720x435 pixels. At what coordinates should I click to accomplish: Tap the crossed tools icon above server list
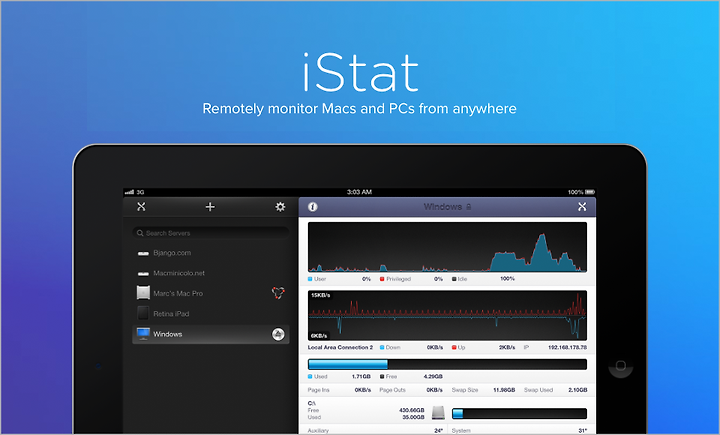[x=141, y=207]
